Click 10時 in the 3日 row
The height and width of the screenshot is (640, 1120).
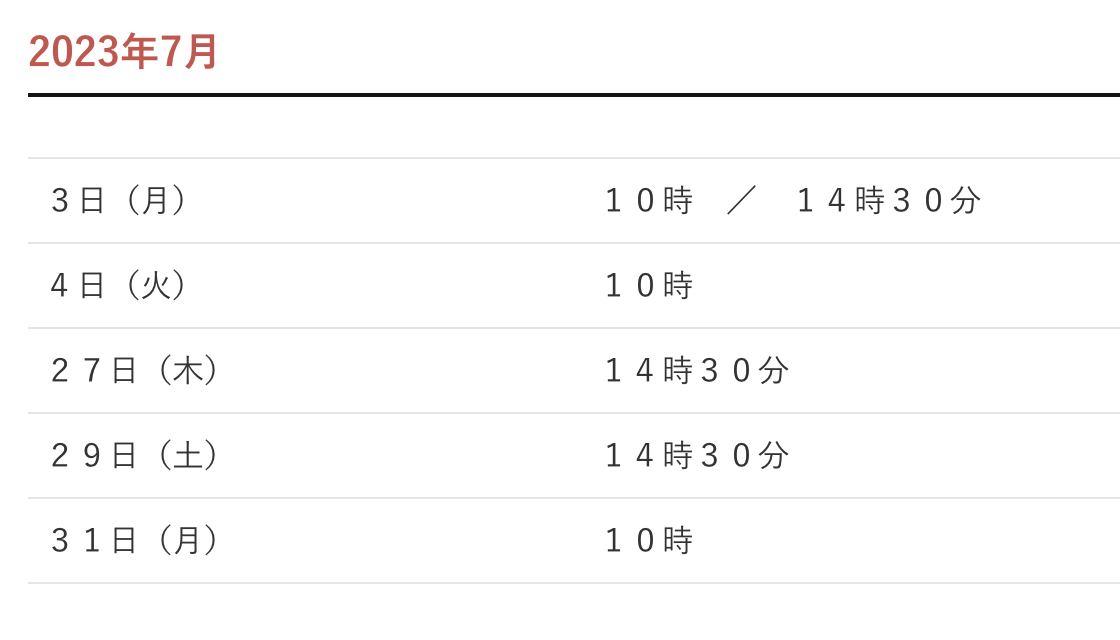pyautogui.click(x=649, y=201)
